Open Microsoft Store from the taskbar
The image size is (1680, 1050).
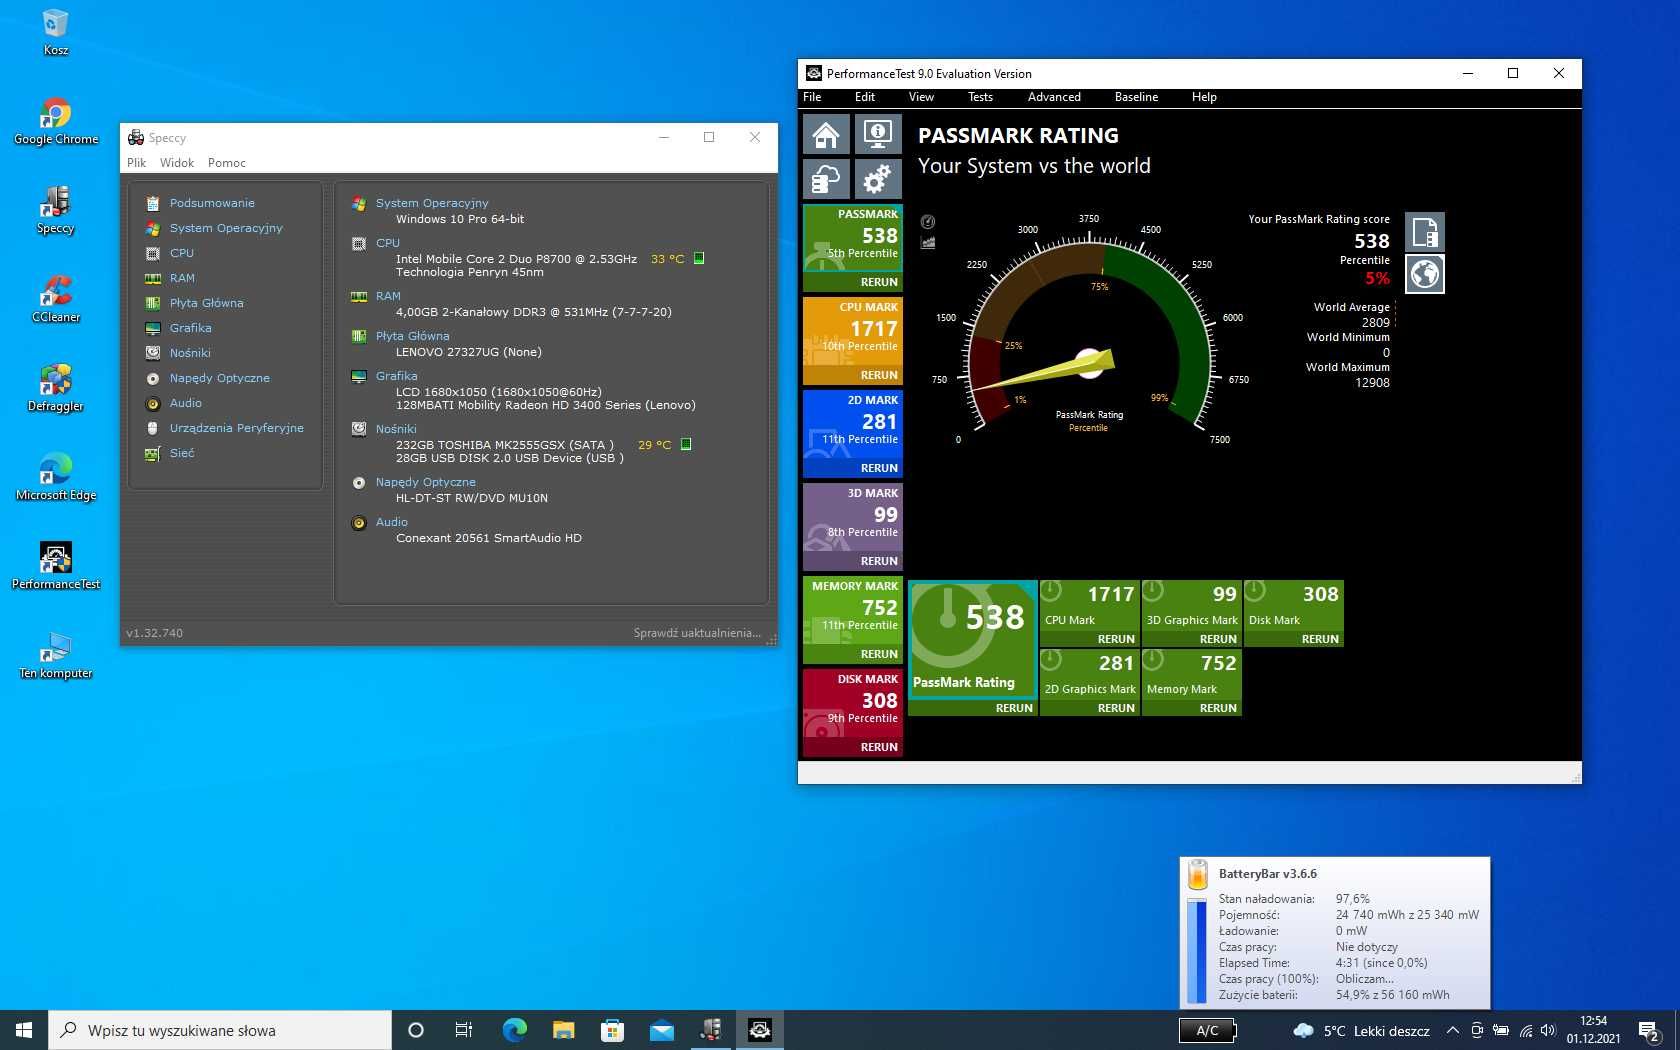pos(612,1030)
